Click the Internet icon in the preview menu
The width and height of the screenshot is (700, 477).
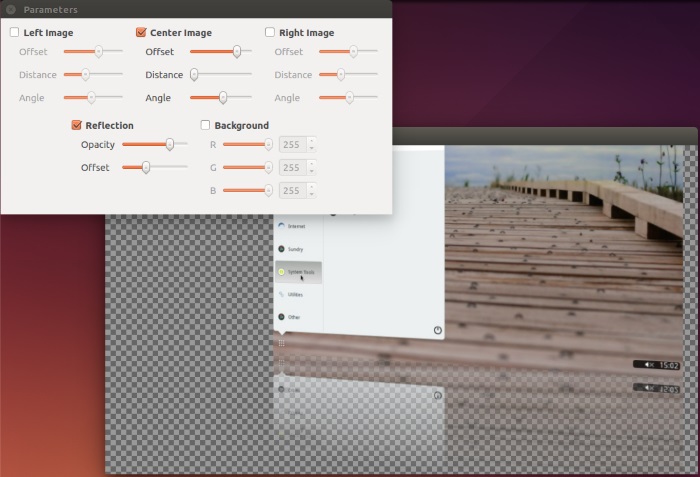coord(282,226)
